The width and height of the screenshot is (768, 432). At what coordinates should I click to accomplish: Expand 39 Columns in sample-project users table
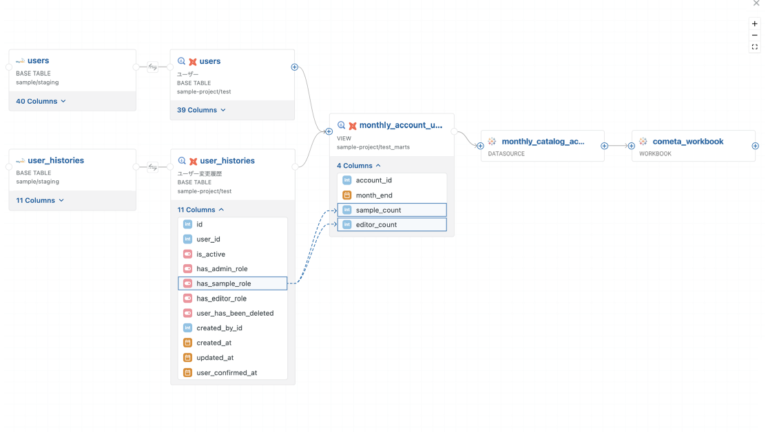pyautogui.click(x=201, y=110)
